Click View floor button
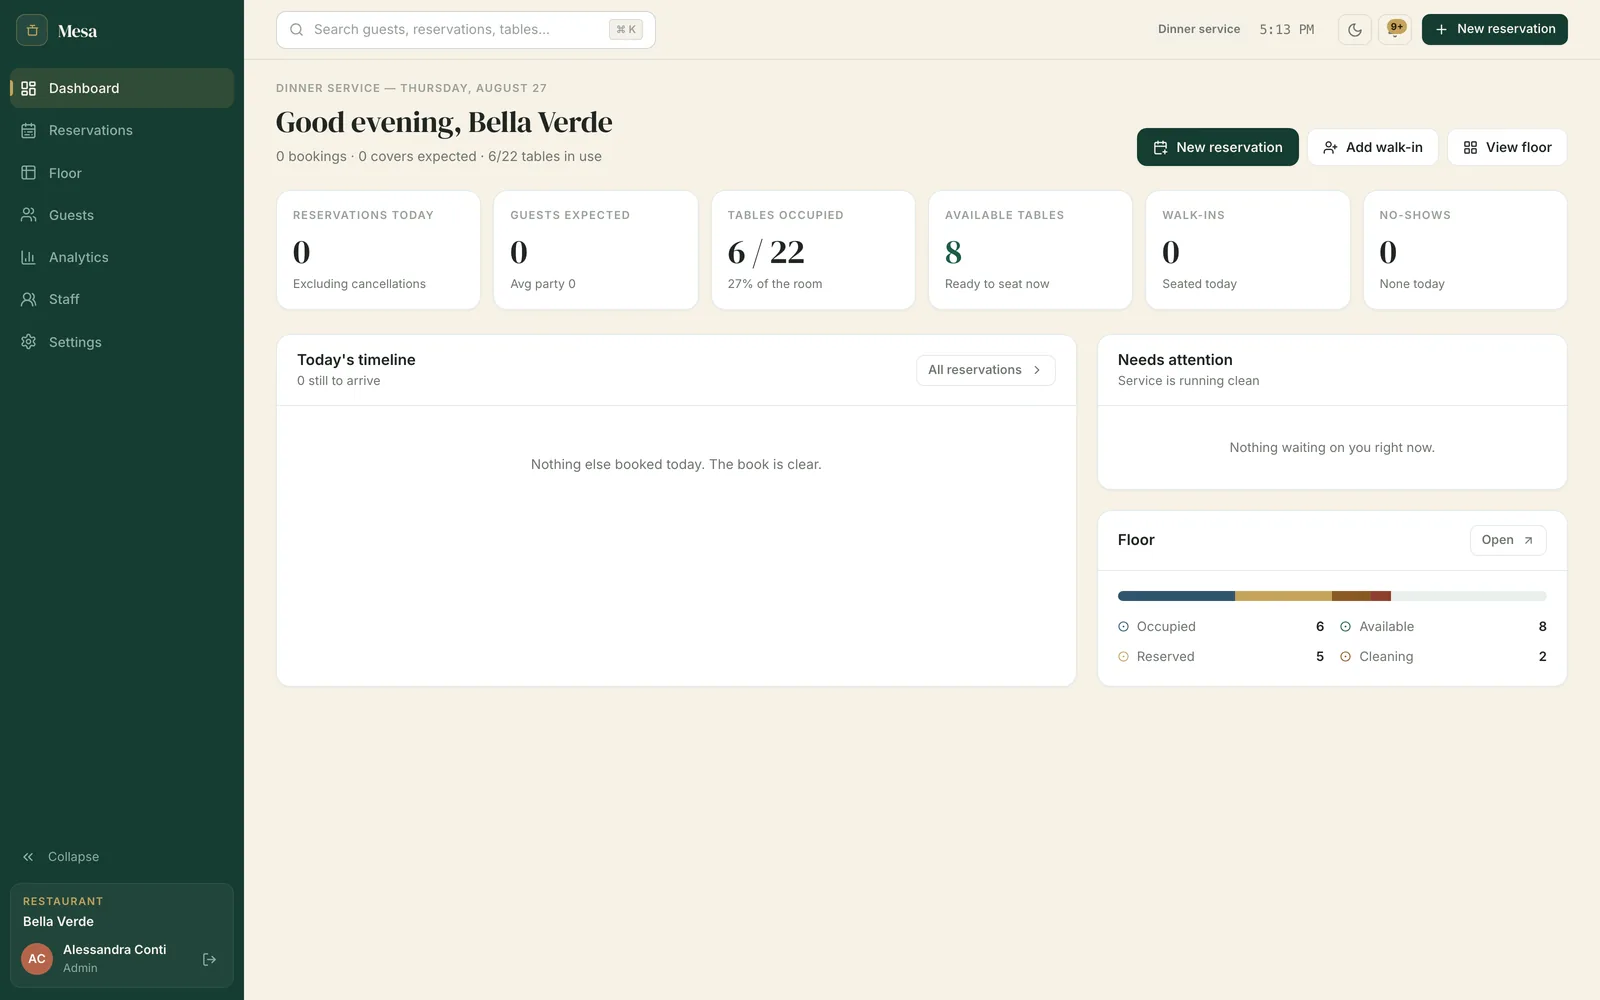 [x=1507, y=147]
